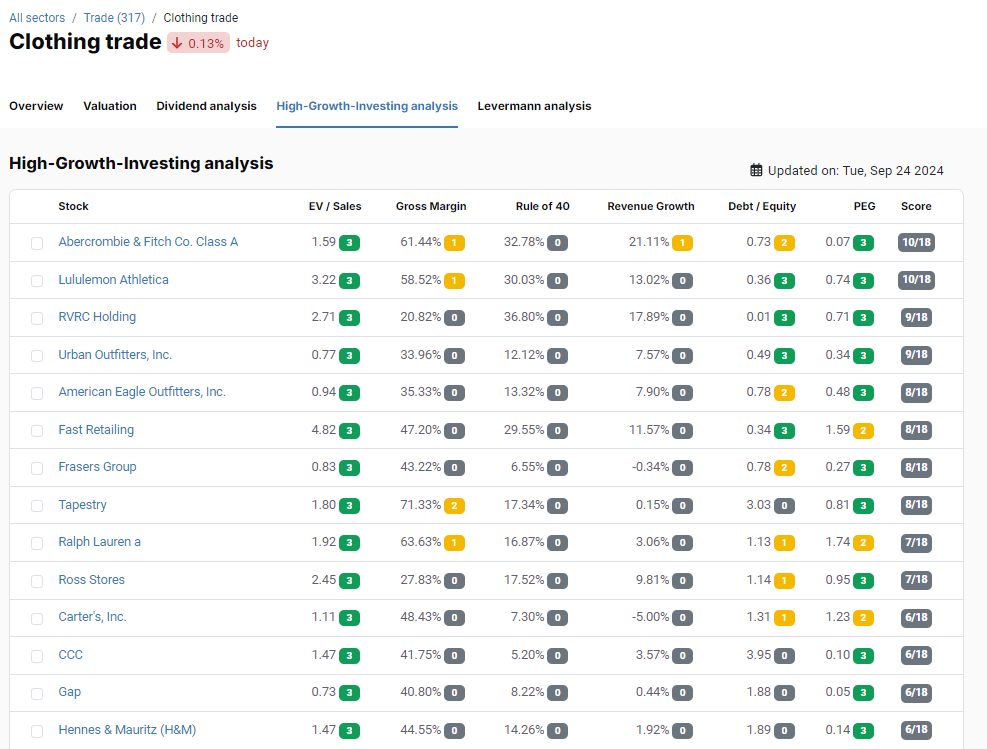Open the Levermann analysis tab

(x=534, y=106)
